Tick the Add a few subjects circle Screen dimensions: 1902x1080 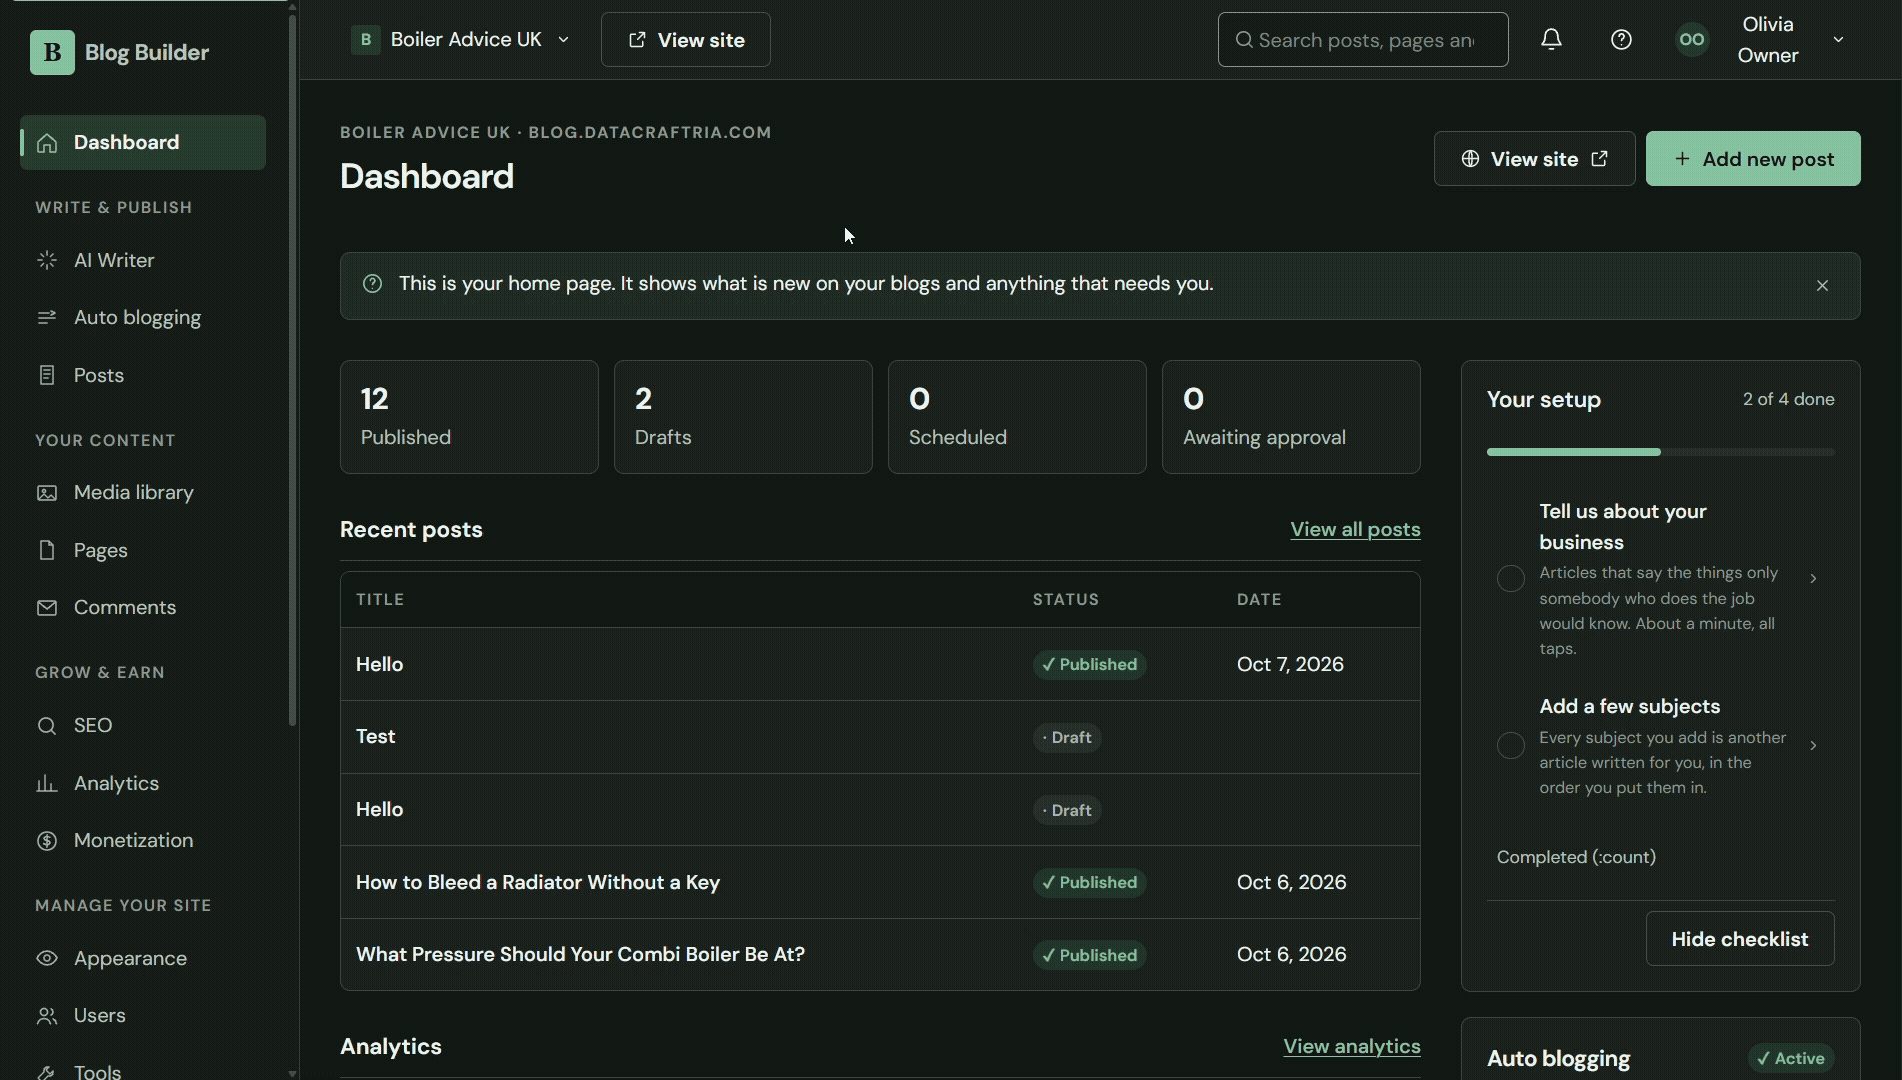pyautogui.click(x=1510, y=745)
